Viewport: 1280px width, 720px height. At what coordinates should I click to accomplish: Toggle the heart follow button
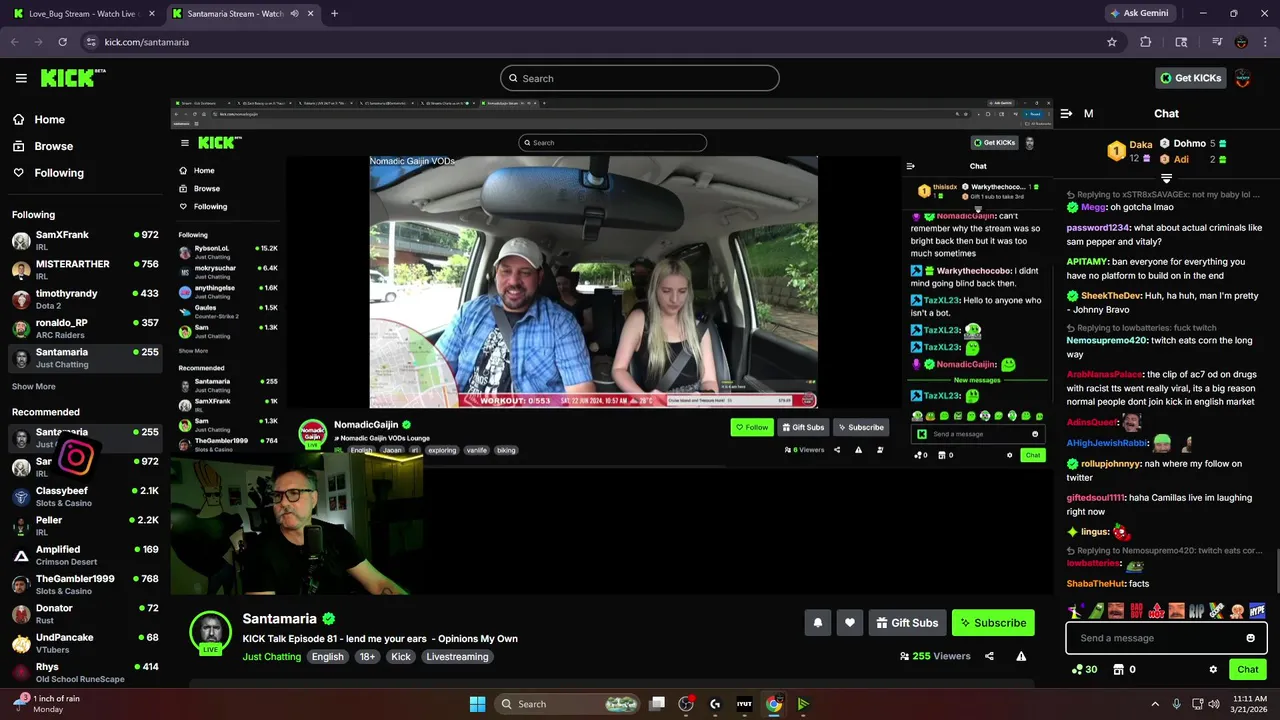849,622
